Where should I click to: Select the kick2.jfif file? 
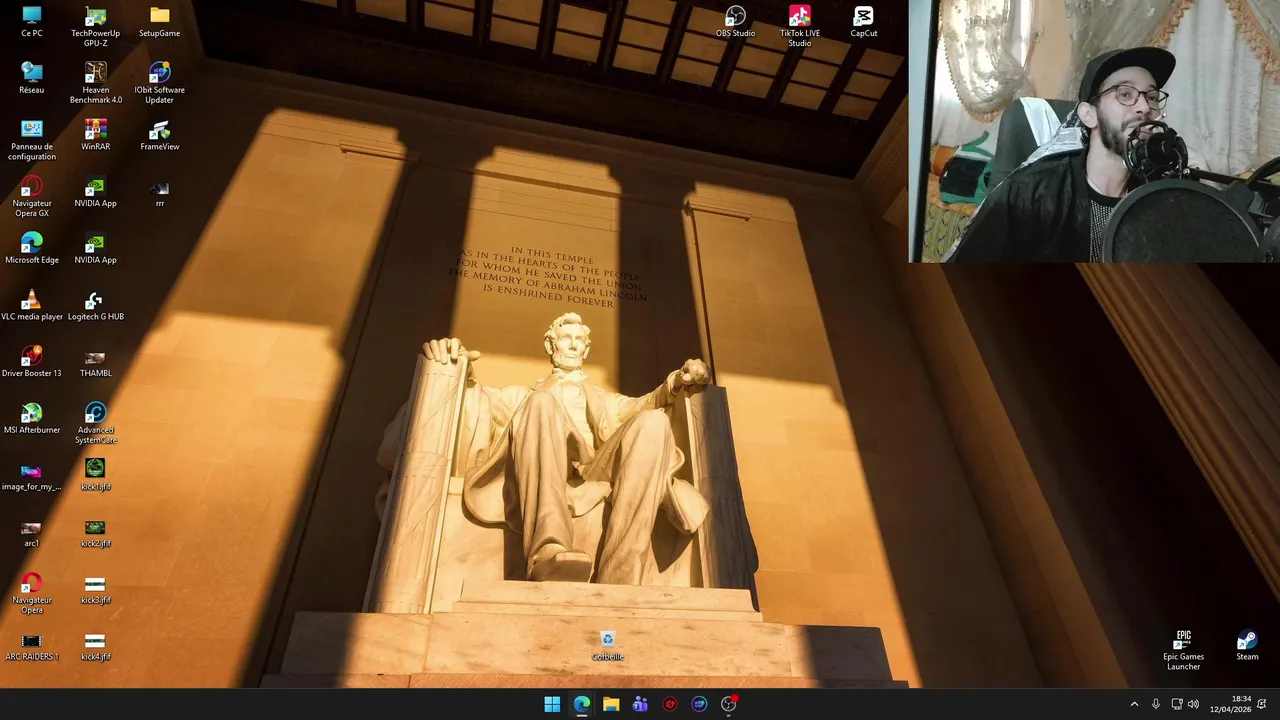[95, 534]
